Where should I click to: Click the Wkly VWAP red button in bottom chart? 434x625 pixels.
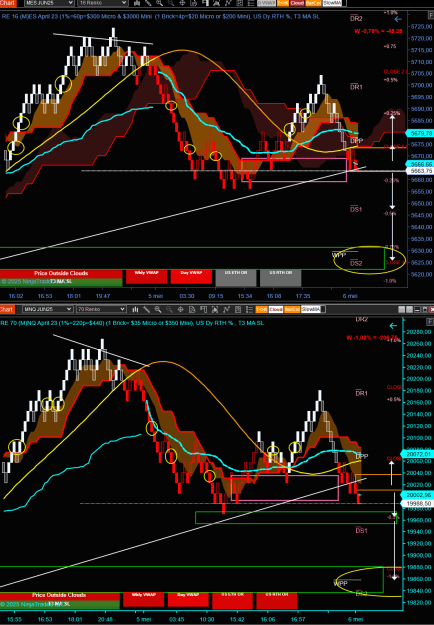pyautogui.click(x=143, y=599)
